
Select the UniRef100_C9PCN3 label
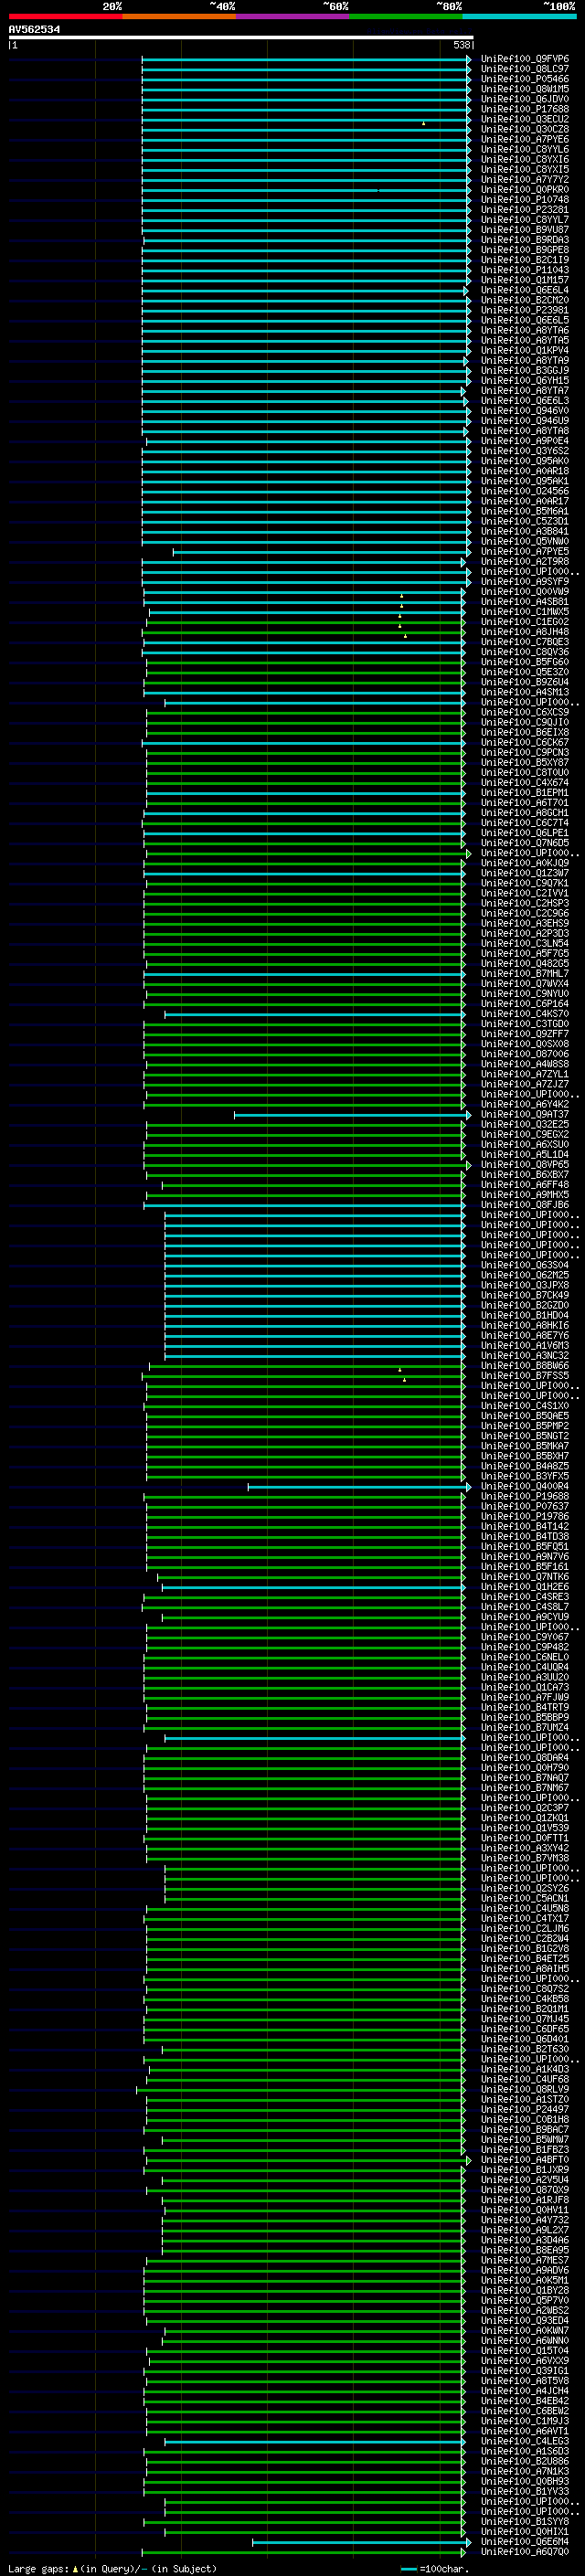524,752
